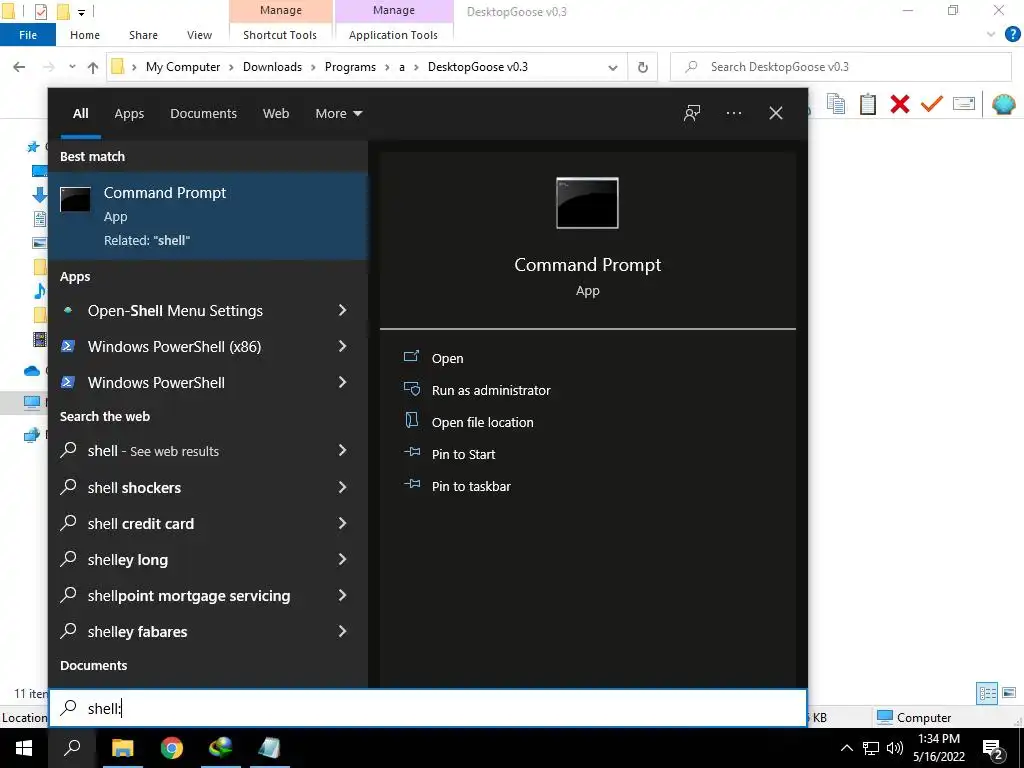Click the Copy icon in Explorer toolbar
The height and width of the screenshot is (768, 1024).
836,104
